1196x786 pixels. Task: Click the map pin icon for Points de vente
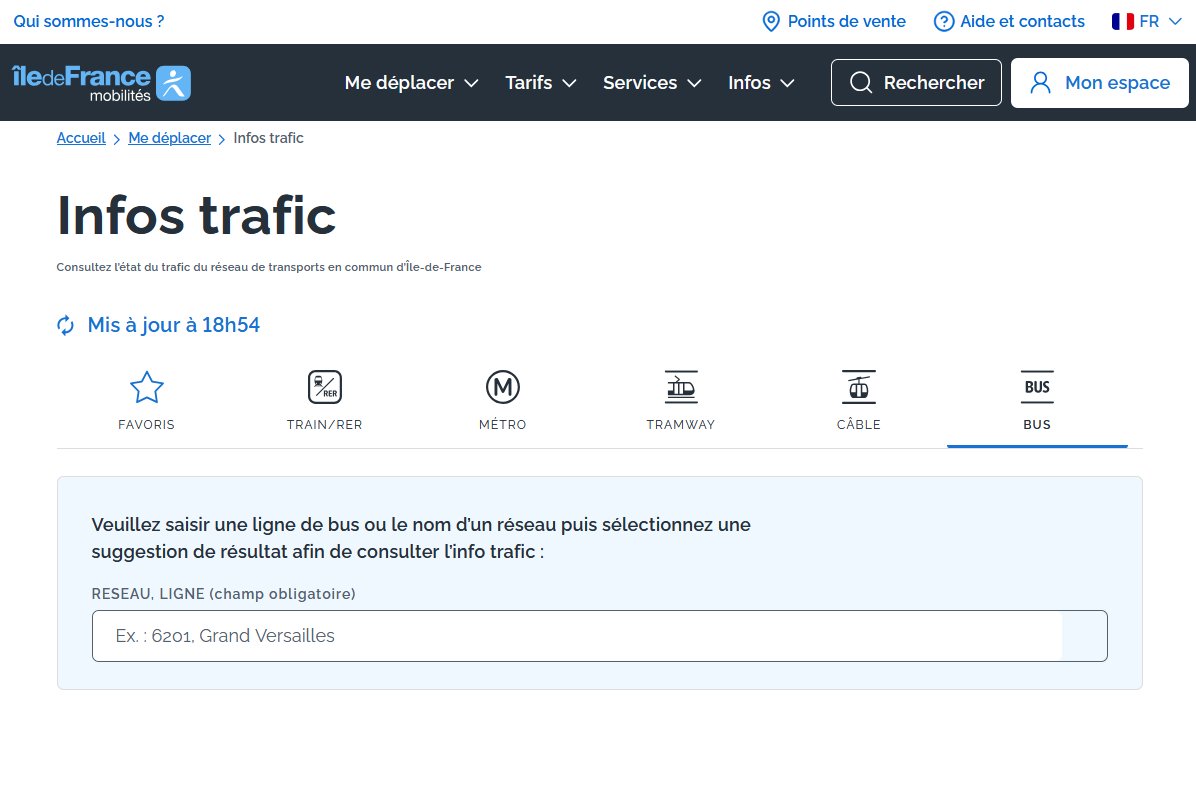point(771,21)
